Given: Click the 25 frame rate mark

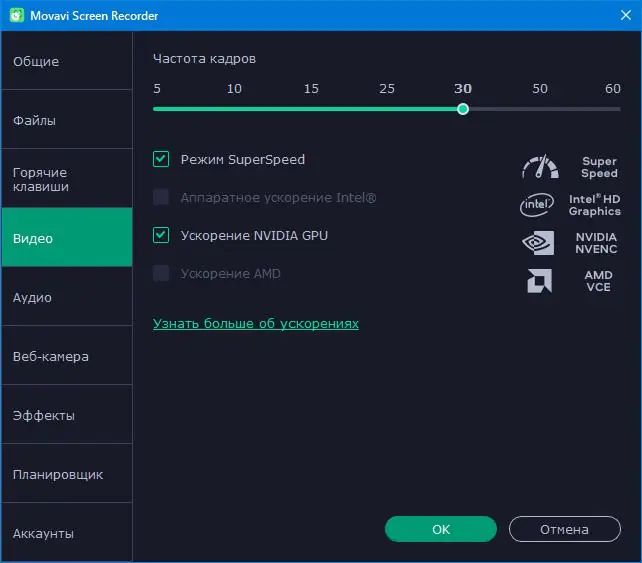Looking at the screenshot, I should pos(387,88).
